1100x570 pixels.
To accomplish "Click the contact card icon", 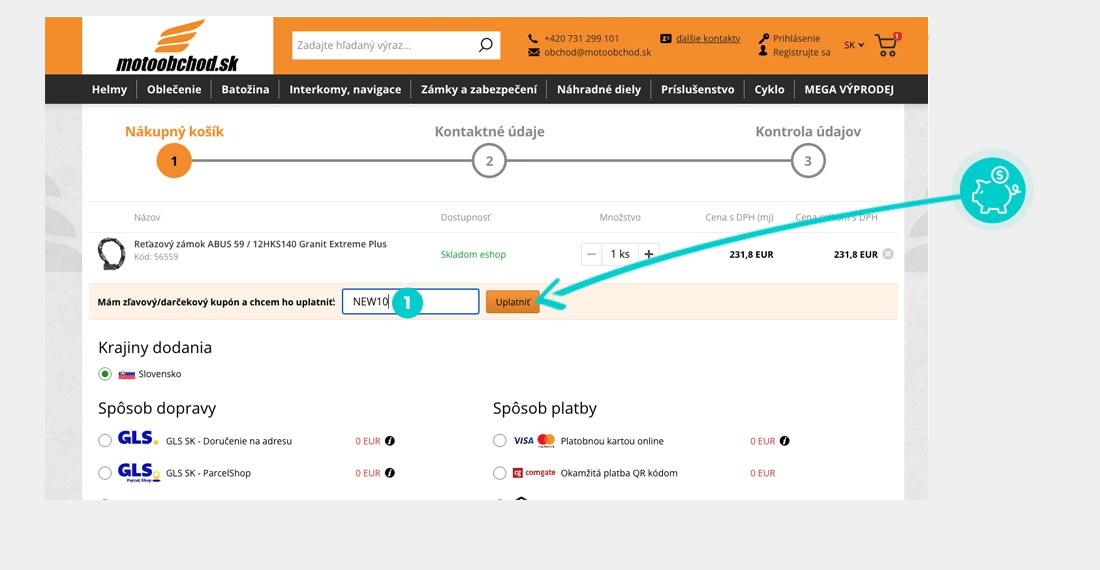I will pos(666,39).
